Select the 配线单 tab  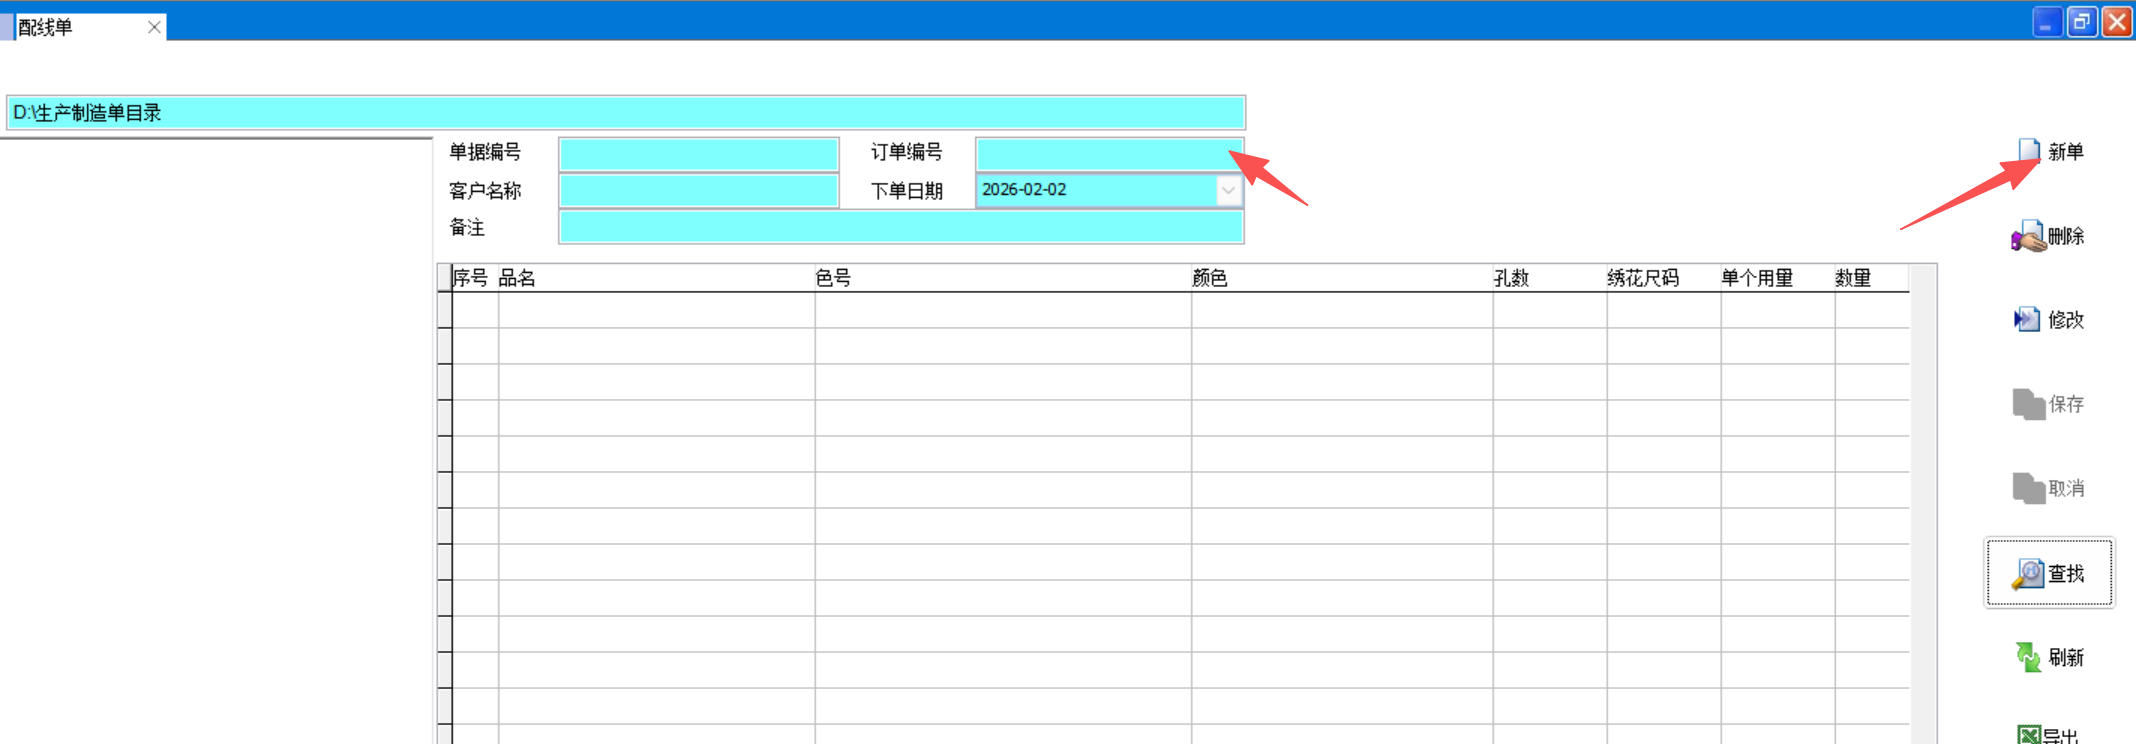click(60, 27)
